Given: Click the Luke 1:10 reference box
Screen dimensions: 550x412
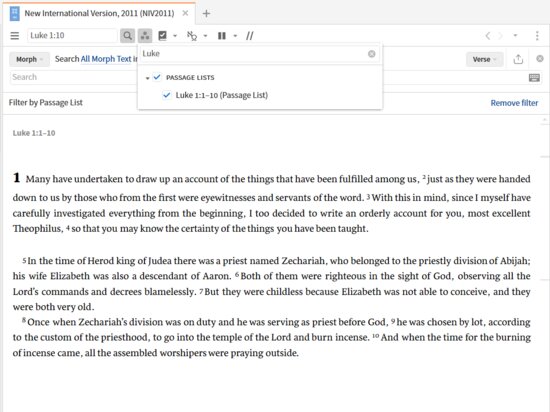Looking at the screenshot, I should point(72,35).
